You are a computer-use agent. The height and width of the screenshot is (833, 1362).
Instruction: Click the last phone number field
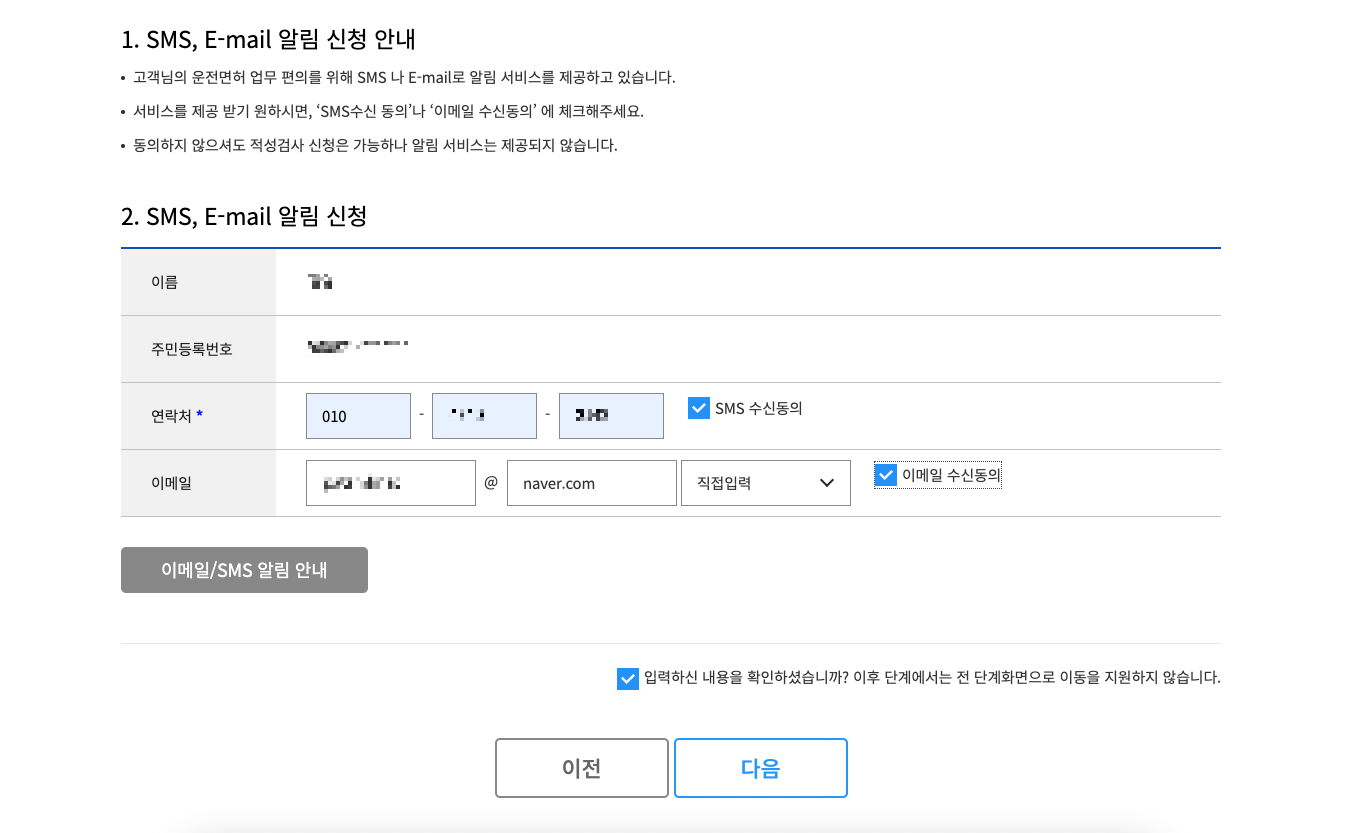pos(611,415)
